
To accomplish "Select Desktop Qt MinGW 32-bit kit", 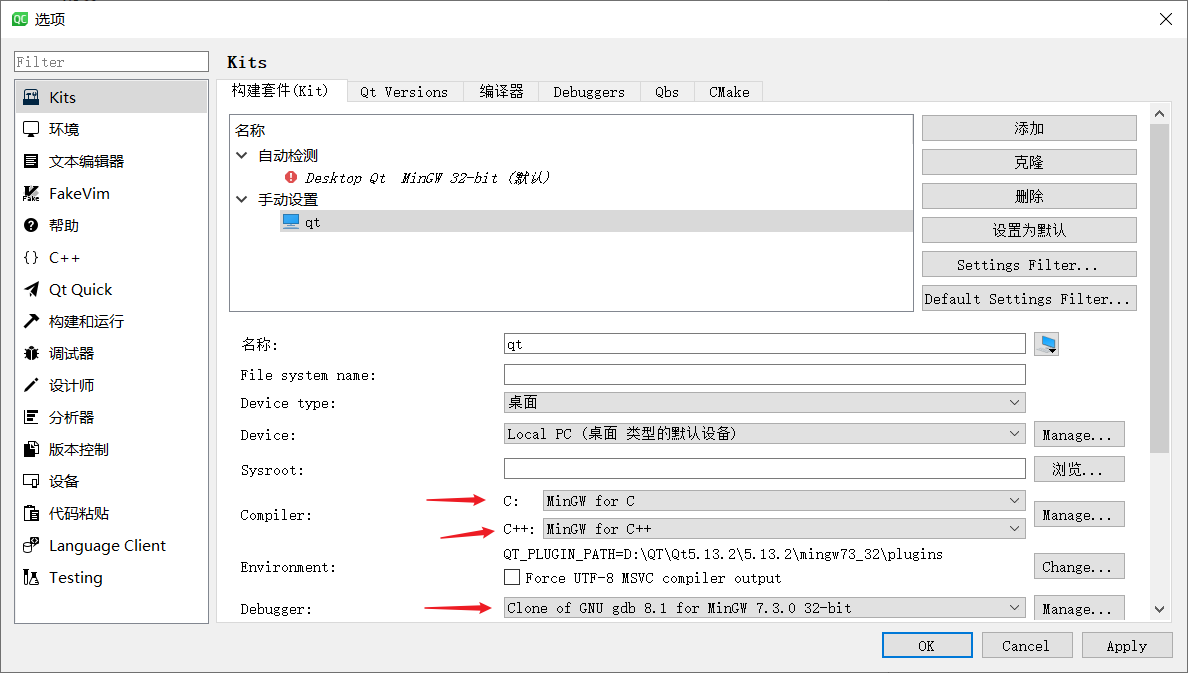I will click(427, 177).
